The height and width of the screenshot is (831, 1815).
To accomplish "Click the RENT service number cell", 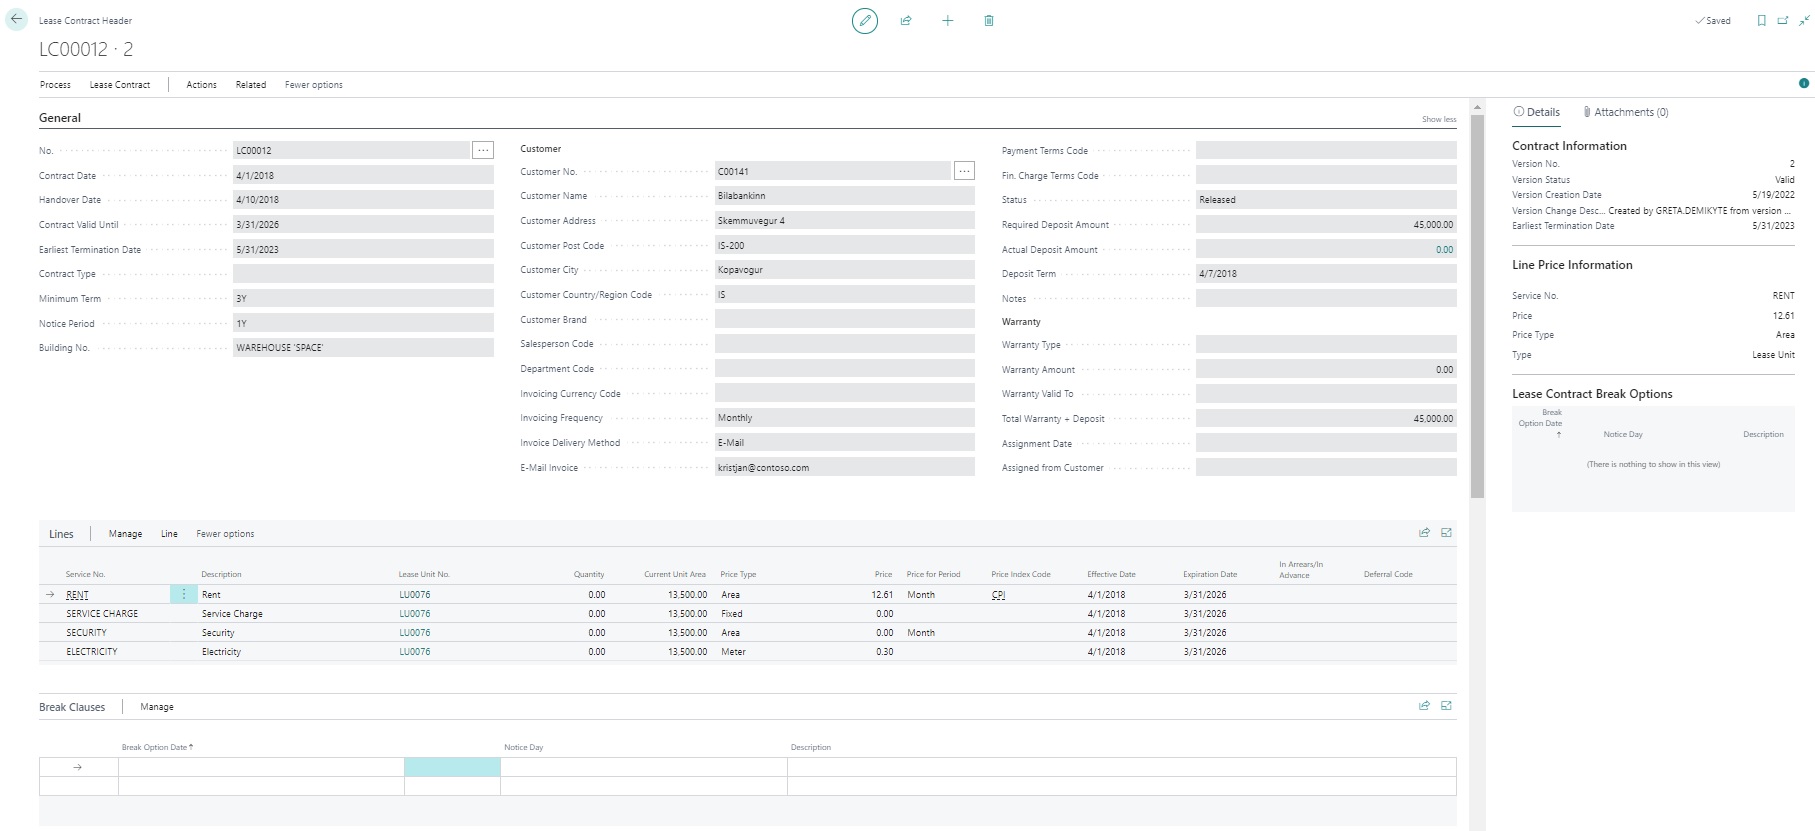I will 77,595.
